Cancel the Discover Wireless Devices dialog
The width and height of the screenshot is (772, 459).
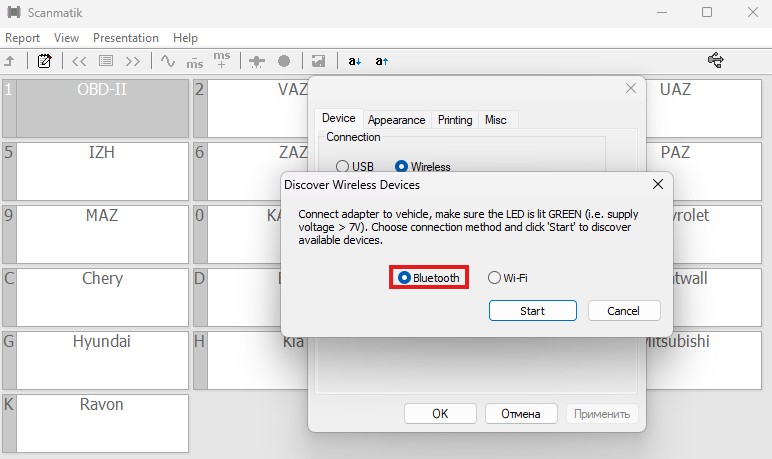click(x=624, y=311)
